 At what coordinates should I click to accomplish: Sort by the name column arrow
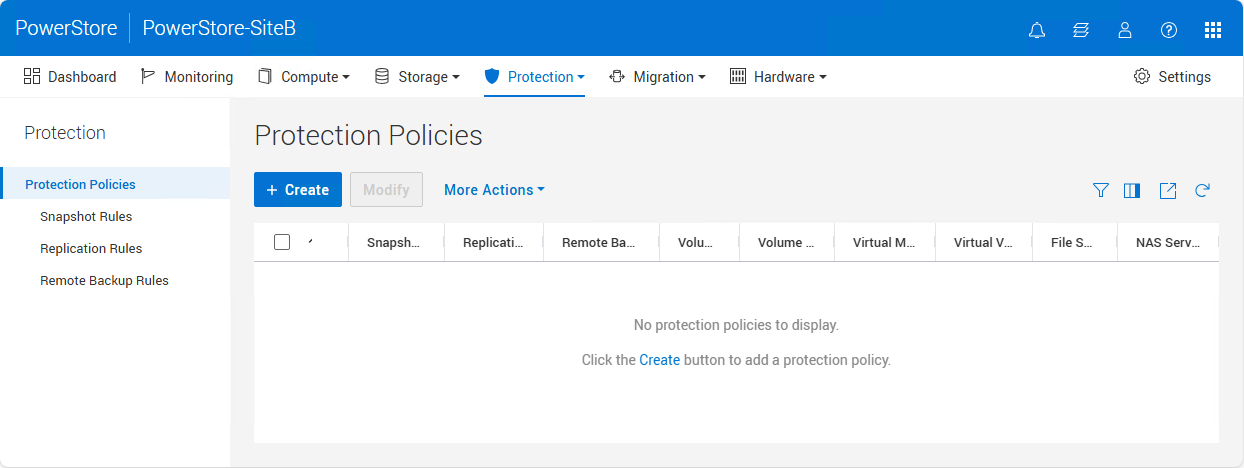pyautogui.click(x=310, y=242)
